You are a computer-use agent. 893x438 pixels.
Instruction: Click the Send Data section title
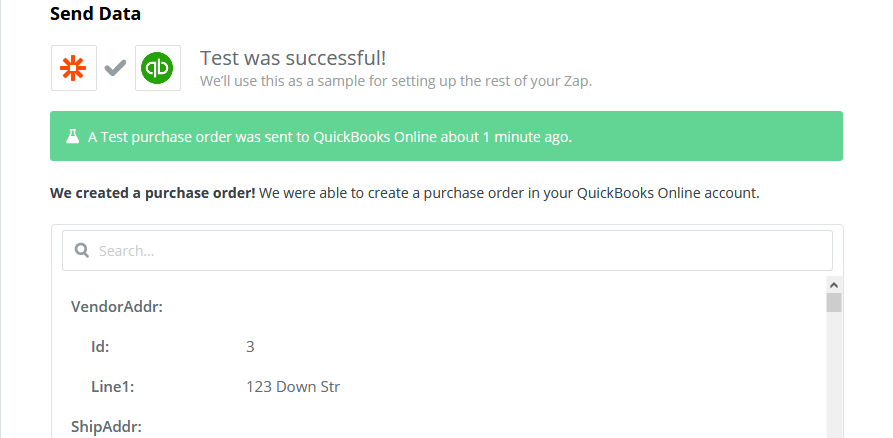[95, 14]
